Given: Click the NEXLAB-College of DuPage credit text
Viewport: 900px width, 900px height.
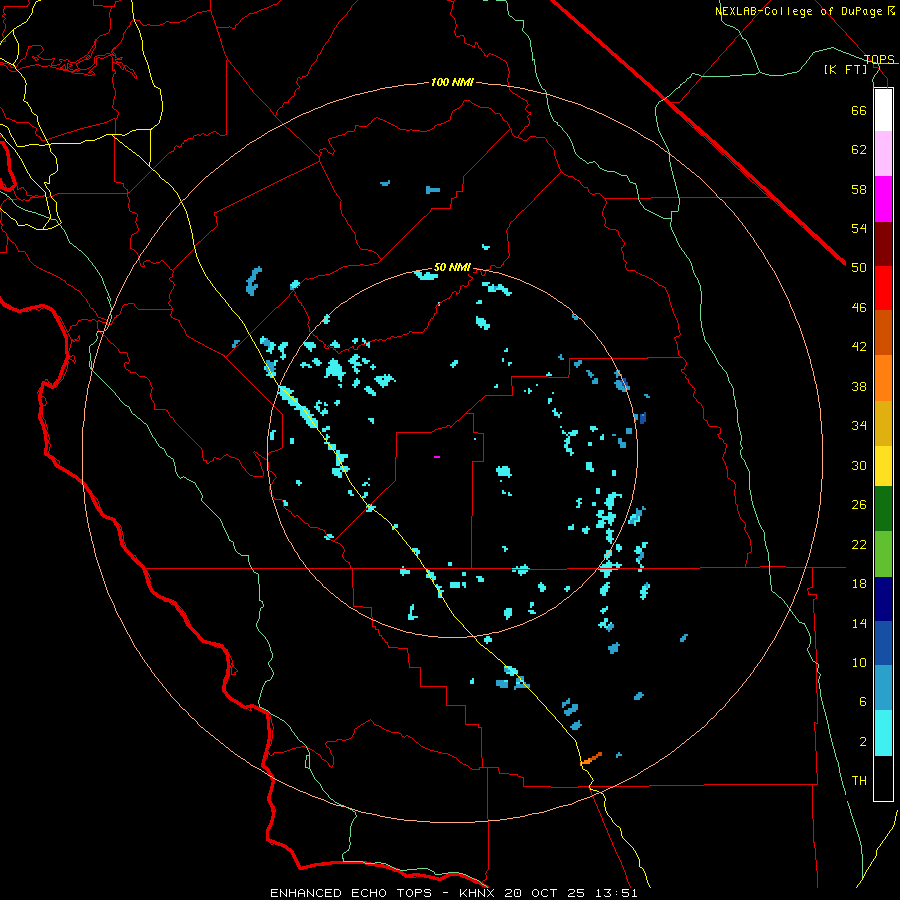Looking at the screenshot, I should coord(804,11).
